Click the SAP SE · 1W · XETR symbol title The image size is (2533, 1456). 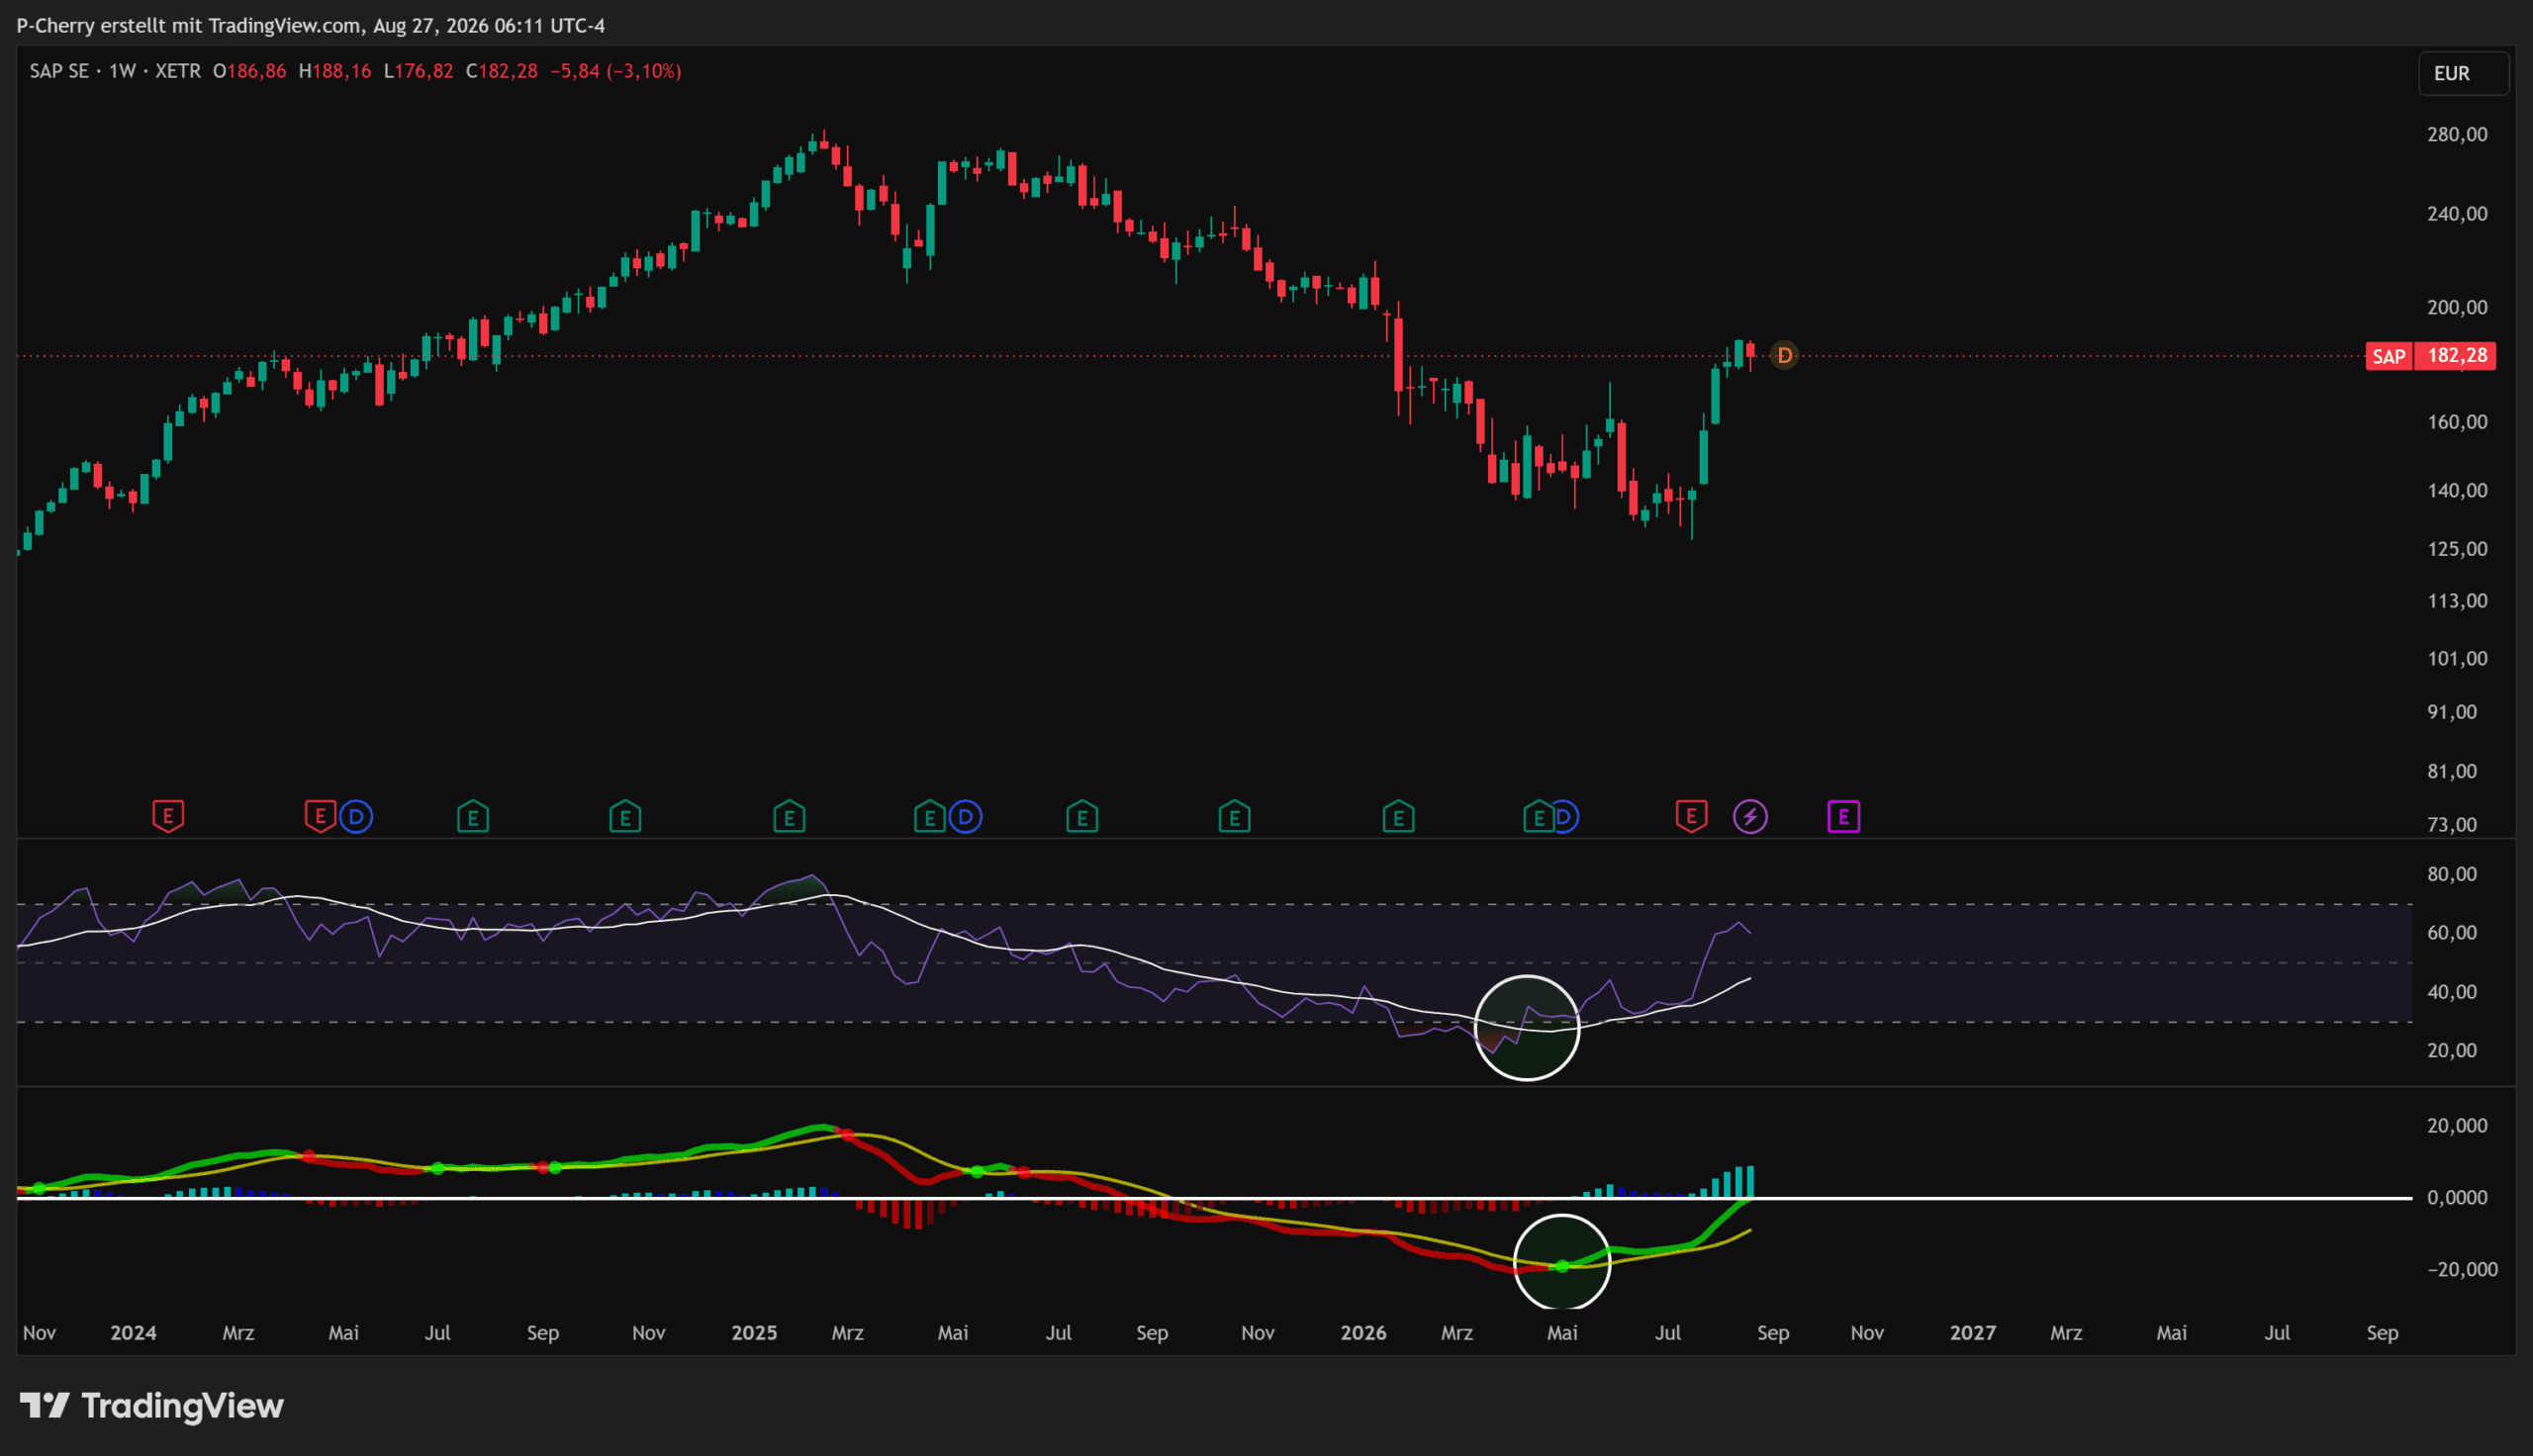pos(115,71)
